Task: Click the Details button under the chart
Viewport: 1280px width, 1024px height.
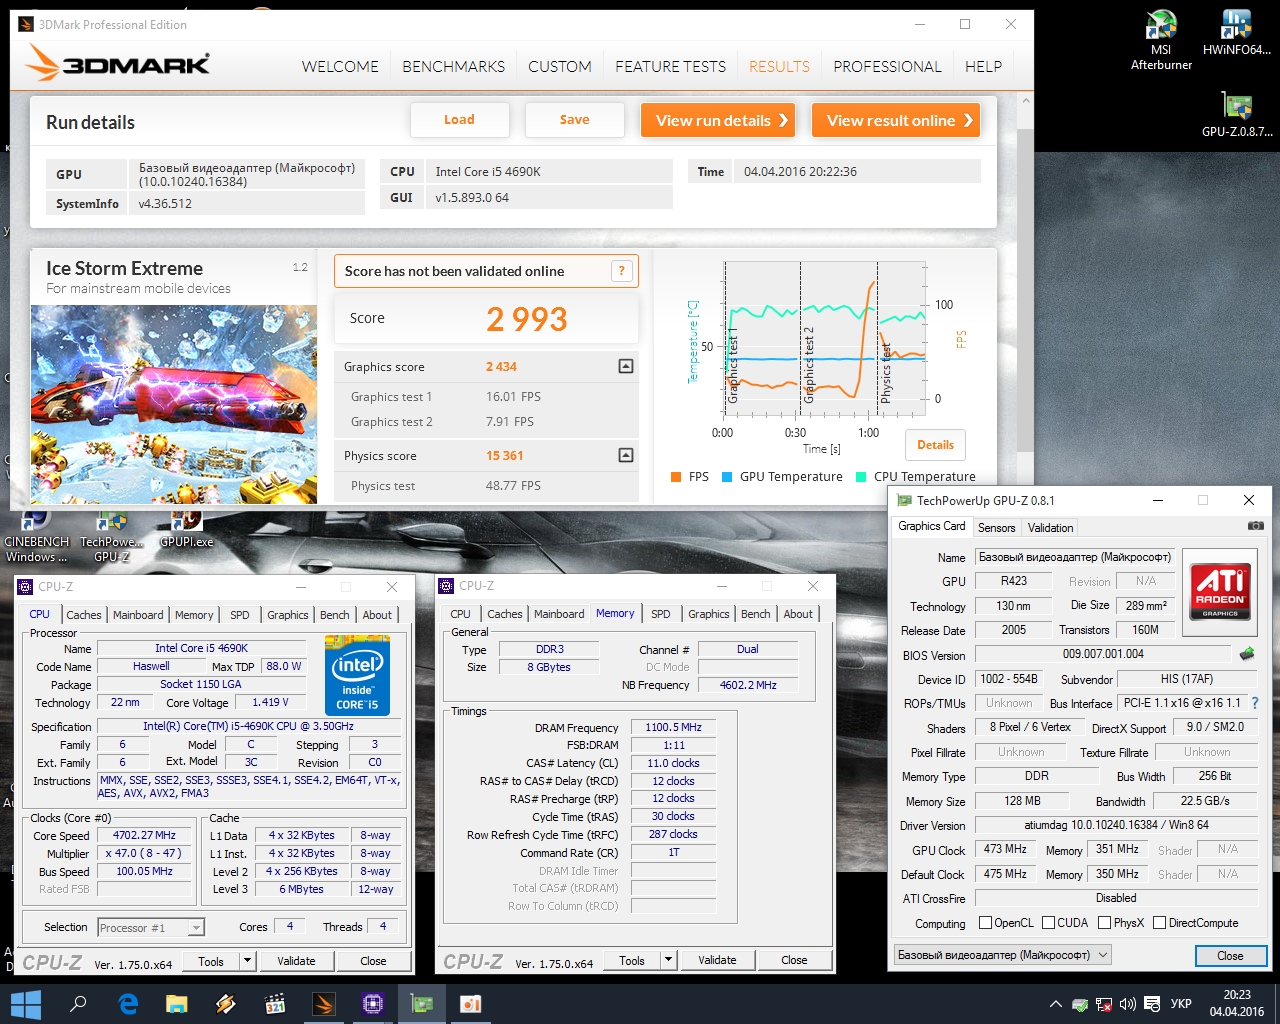Action: tap(935, 445)
